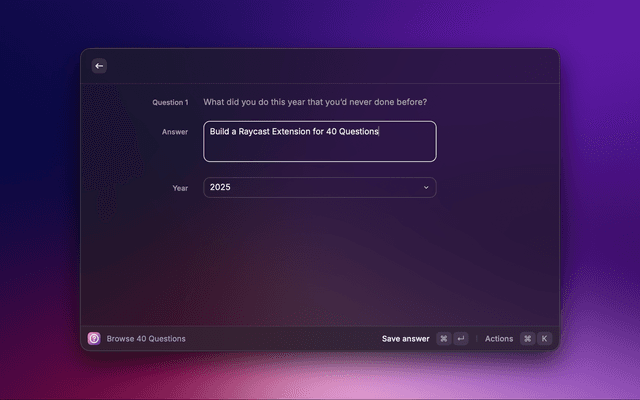The image size is (640, 400).
Task: Select the 2025 value text in Year field
Action: [x=220, y=187]
